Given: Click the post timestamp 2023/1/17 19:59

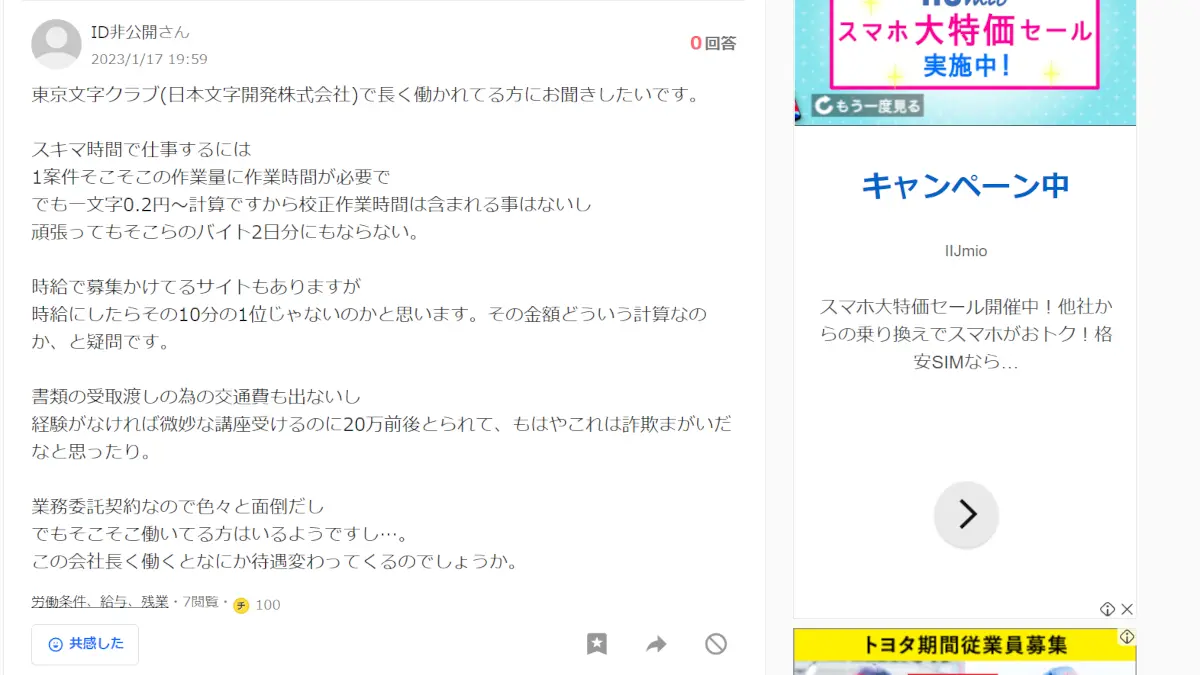Looking at the screenshot, I should (149, 59).
